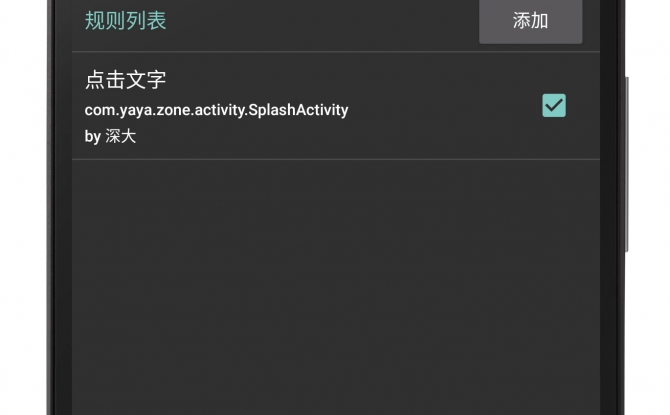Disable the SplashActivity rule via its checkbox
This screenshot has width=670, height=415.
pos(554,106)
